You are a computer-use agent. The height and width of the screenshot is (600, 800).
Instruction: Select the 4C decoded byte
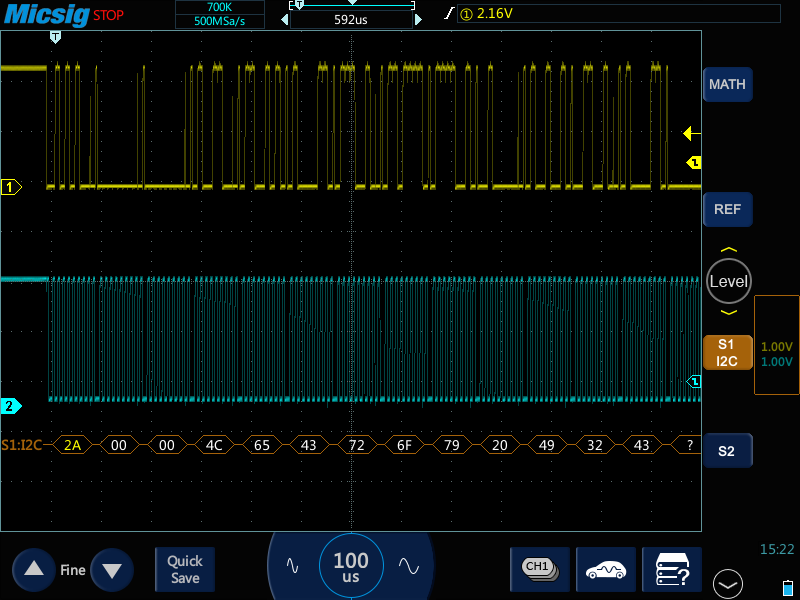[x=214, y=445]
